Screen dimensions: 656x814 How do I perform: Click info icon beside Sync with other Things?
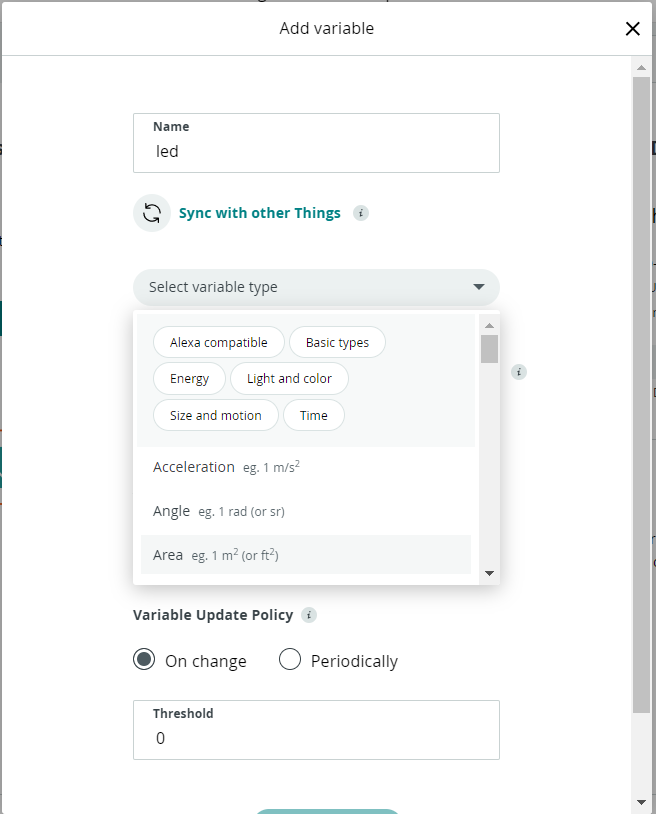(361, 213)
